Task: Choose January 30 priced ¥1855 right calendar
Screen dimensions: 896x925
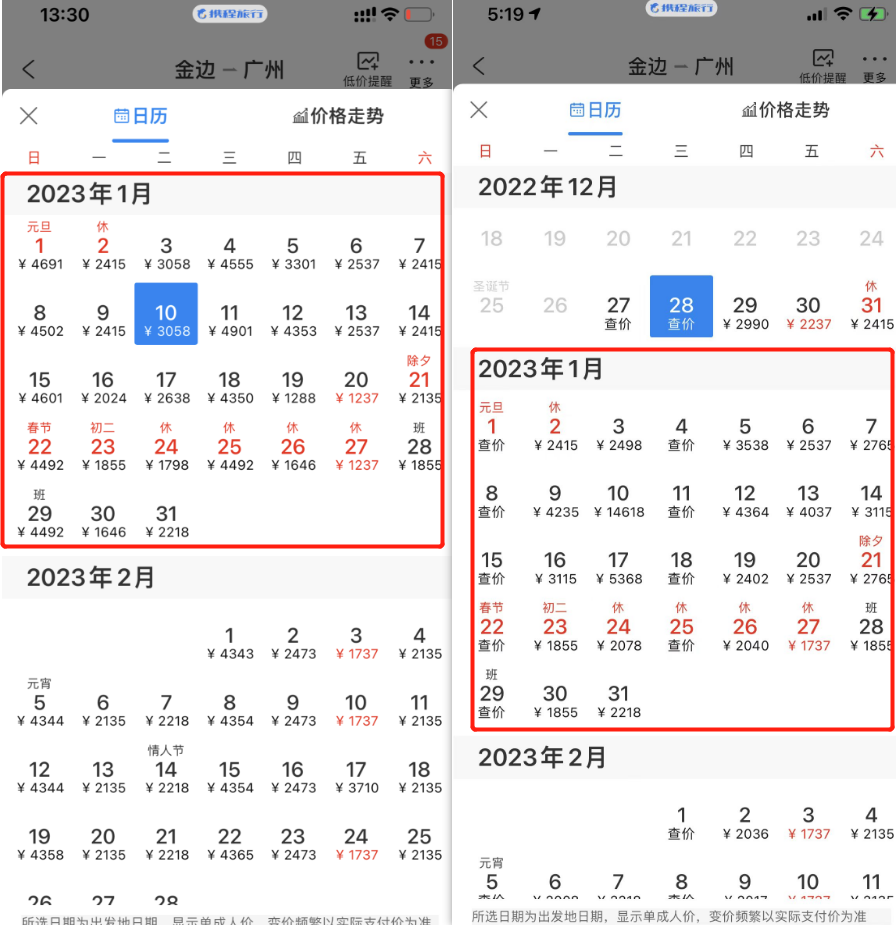Action: [555, 702]
